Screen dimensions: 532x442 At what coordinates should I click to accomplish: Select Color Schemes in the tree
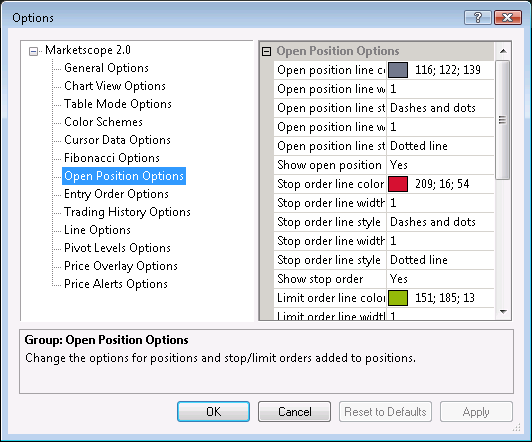pyautogui.click(x=103, y=122)
